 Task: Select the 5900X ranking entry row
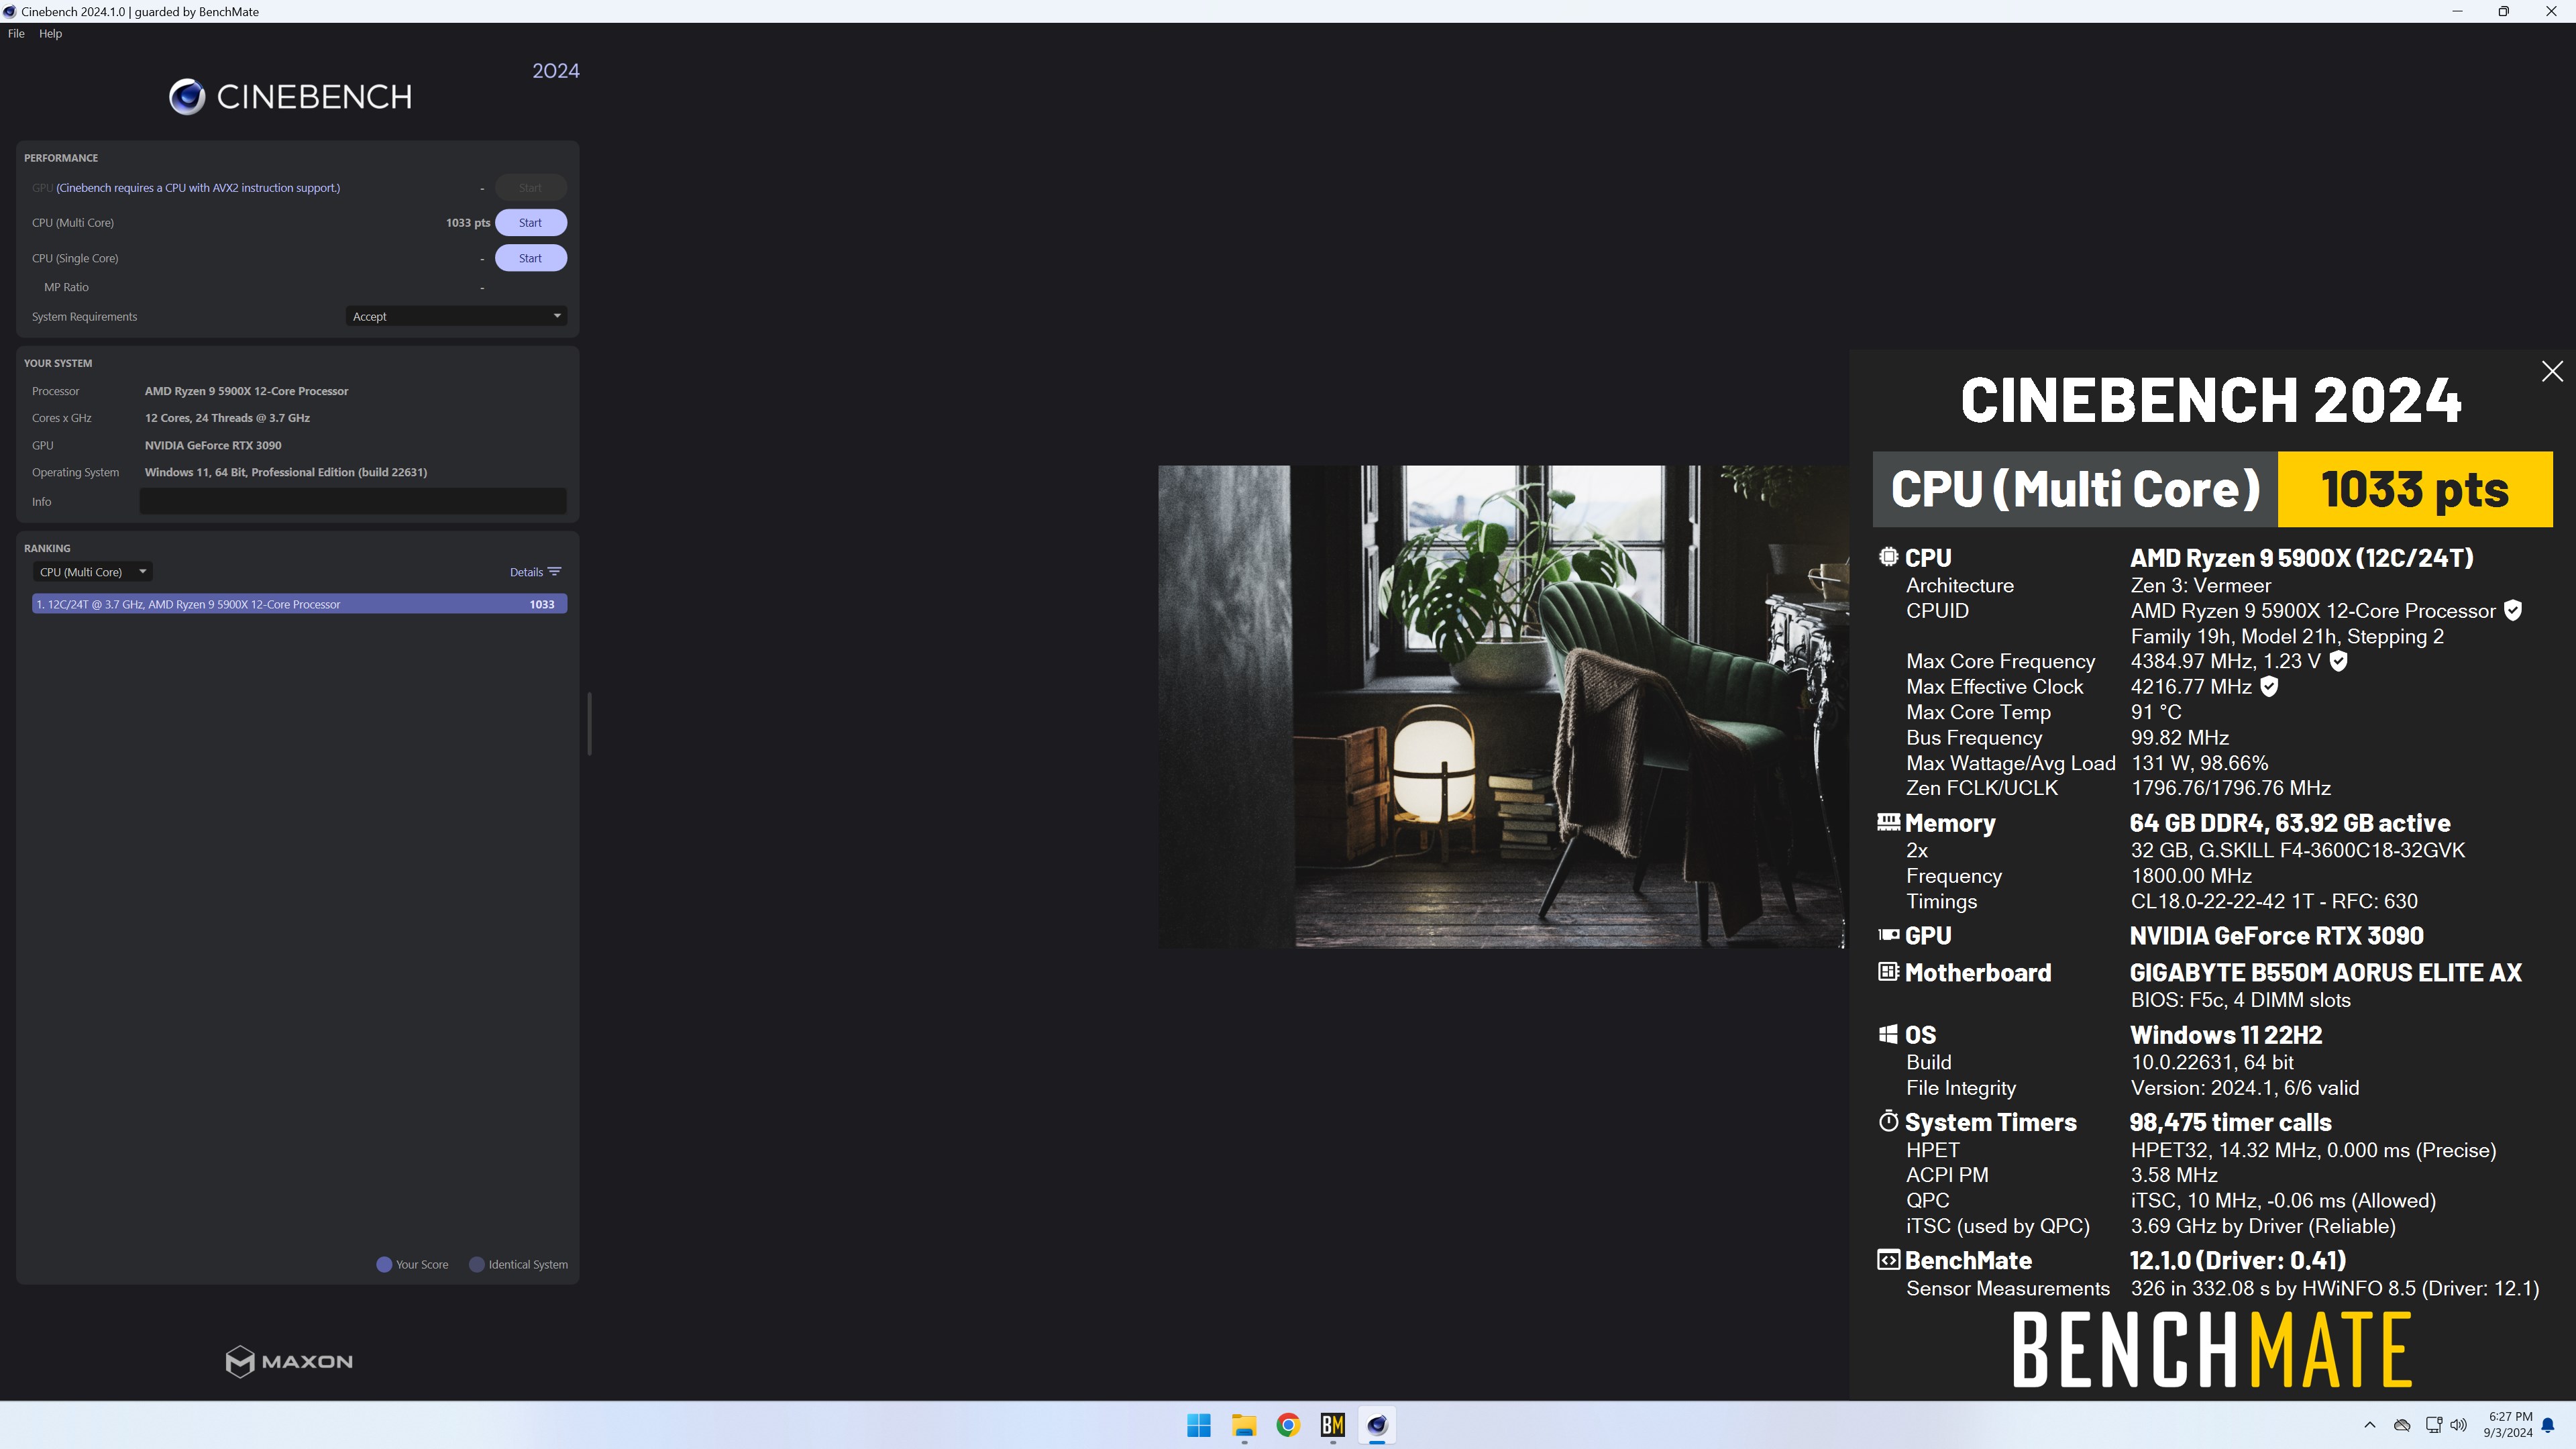pos(299,604)
